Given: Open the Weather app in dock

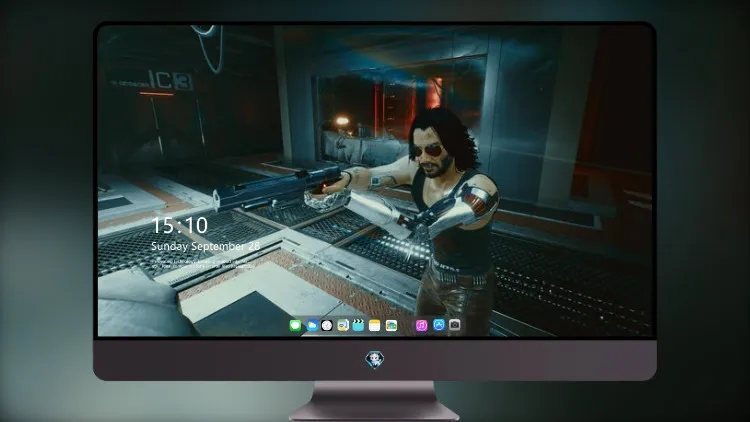Looking at the screenshot, I should pos(311,325).
